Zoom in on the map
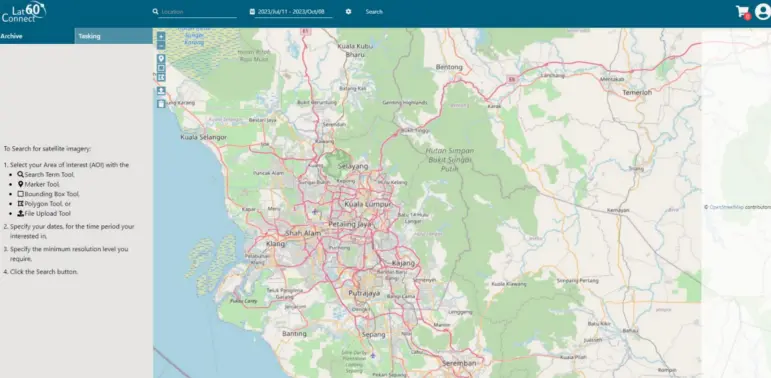 pyautogui.click(x=161, y=36)
